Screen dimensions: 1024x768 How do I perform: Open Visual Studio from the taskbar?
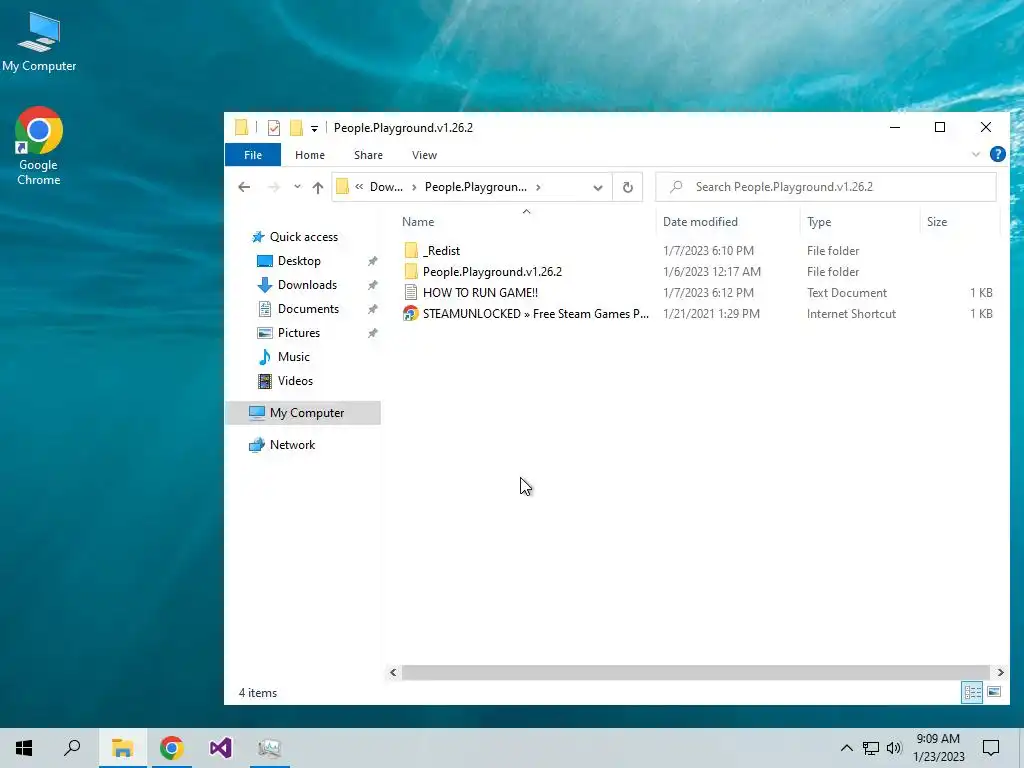click(221, 748)
